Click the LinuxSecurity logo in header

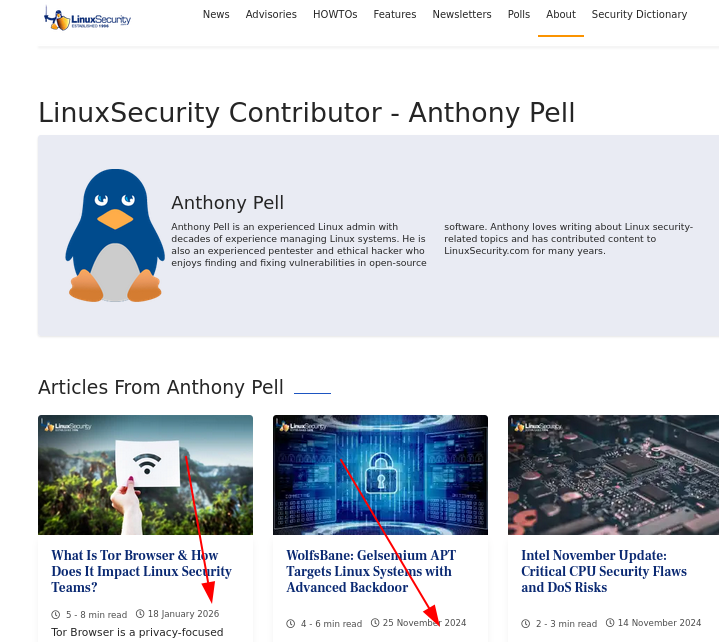click(x=88, y=18)
